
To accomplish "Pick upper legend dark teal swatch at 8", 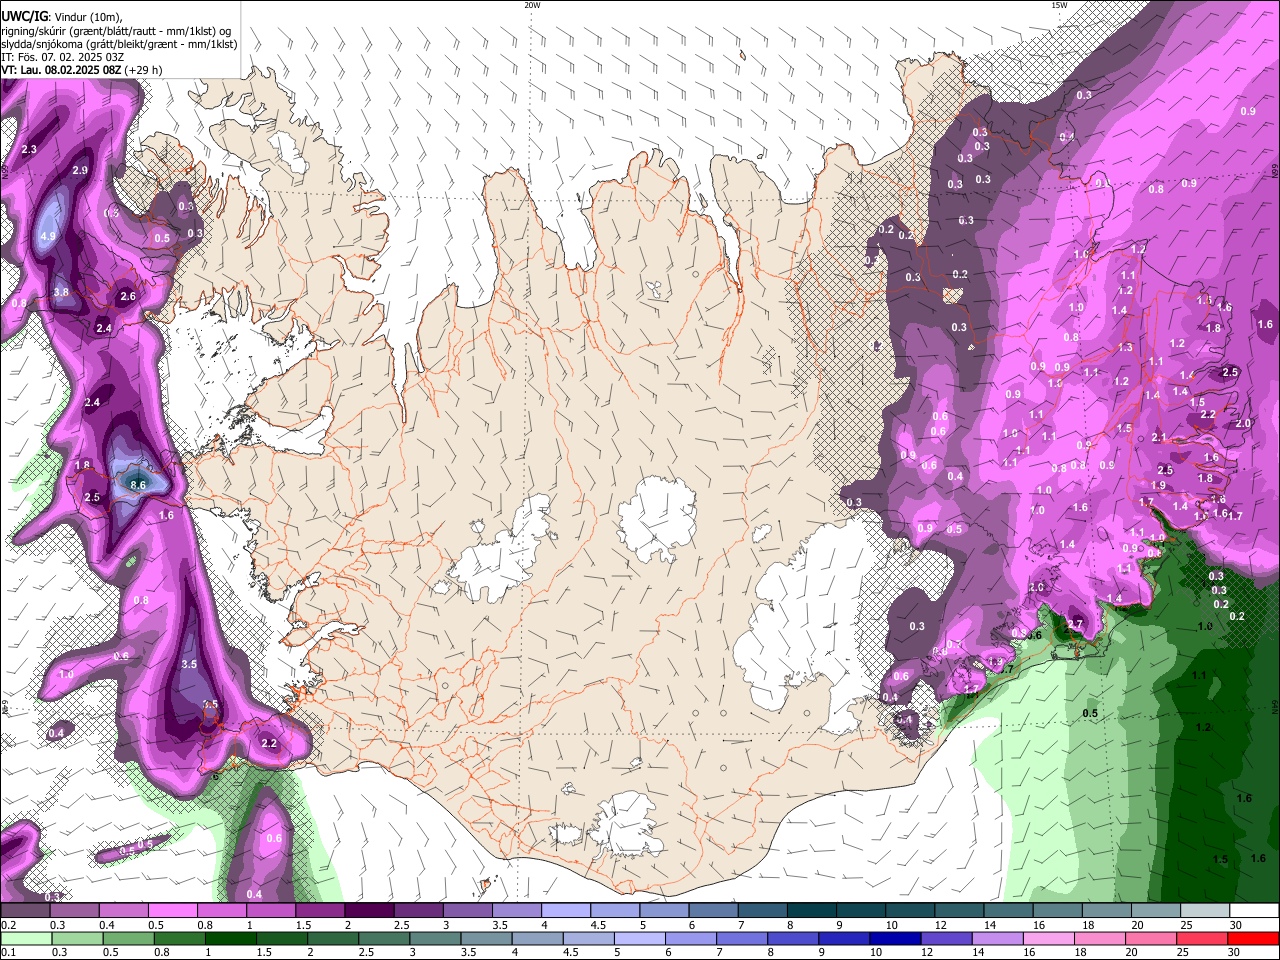I will point(811,911).
